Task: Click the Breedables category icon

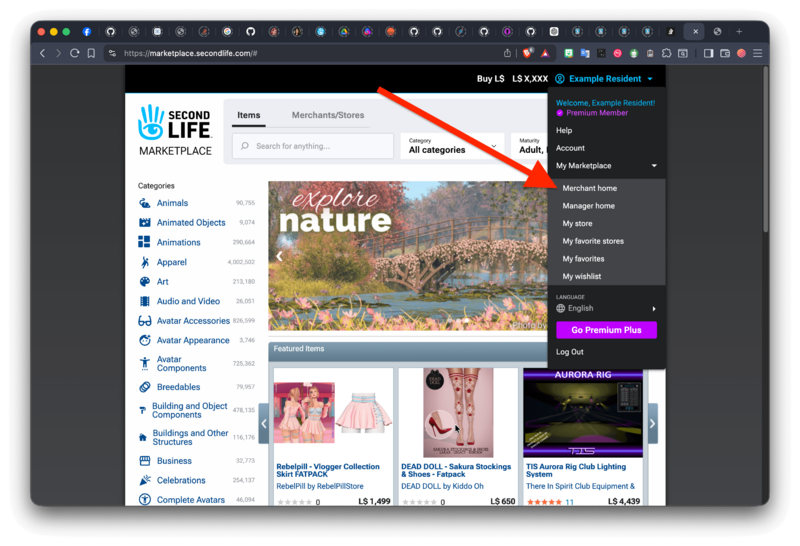Action: pos(145,387)
